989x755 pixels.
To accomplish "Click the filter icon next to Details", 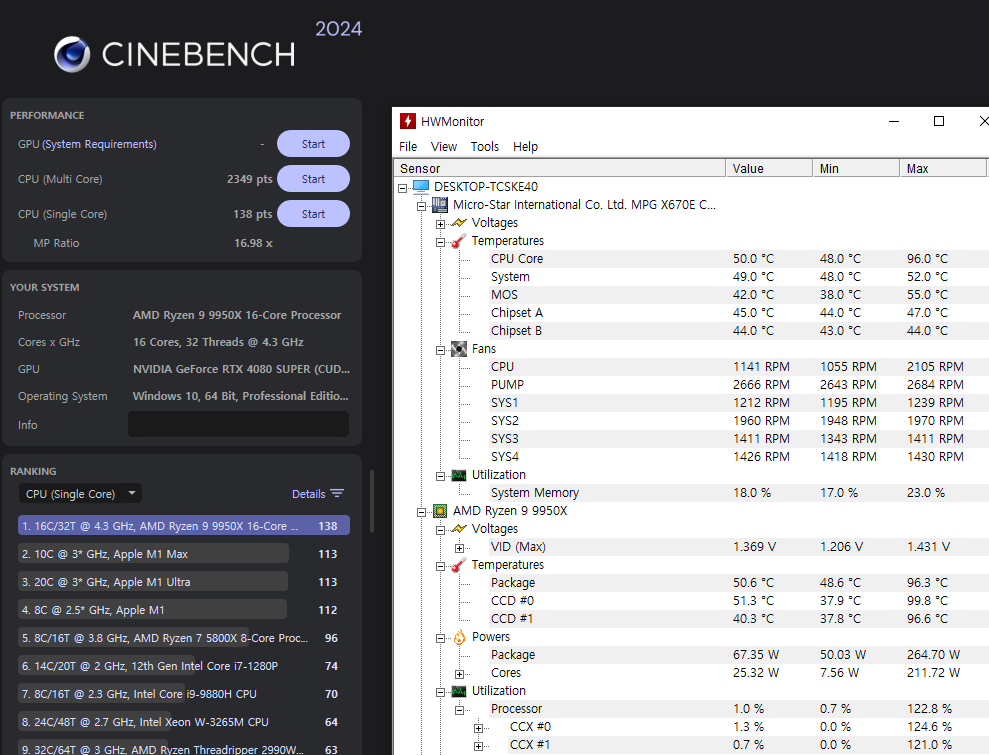I will [337, 493].
